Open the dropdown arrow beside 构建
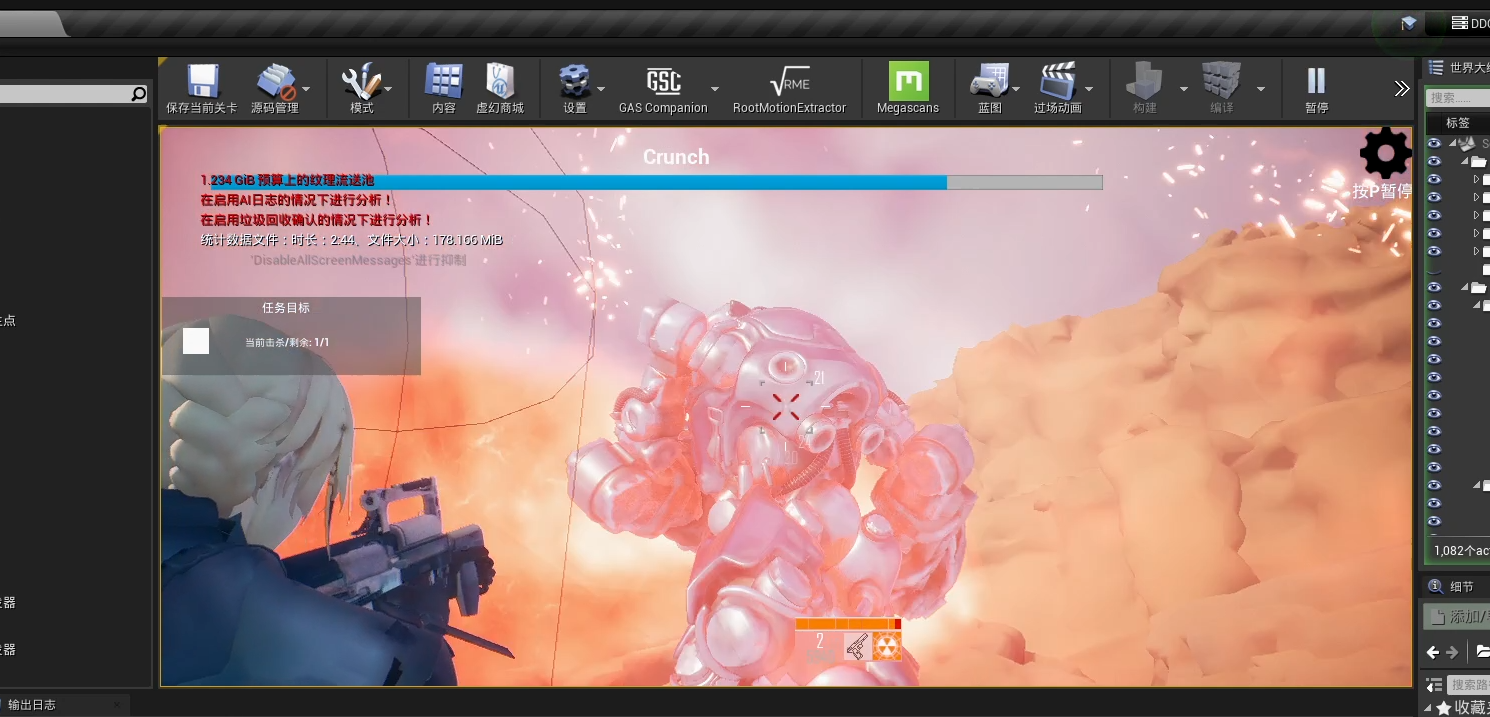Viewport: 1490px width, 717px height. [x=1184, y=88]
